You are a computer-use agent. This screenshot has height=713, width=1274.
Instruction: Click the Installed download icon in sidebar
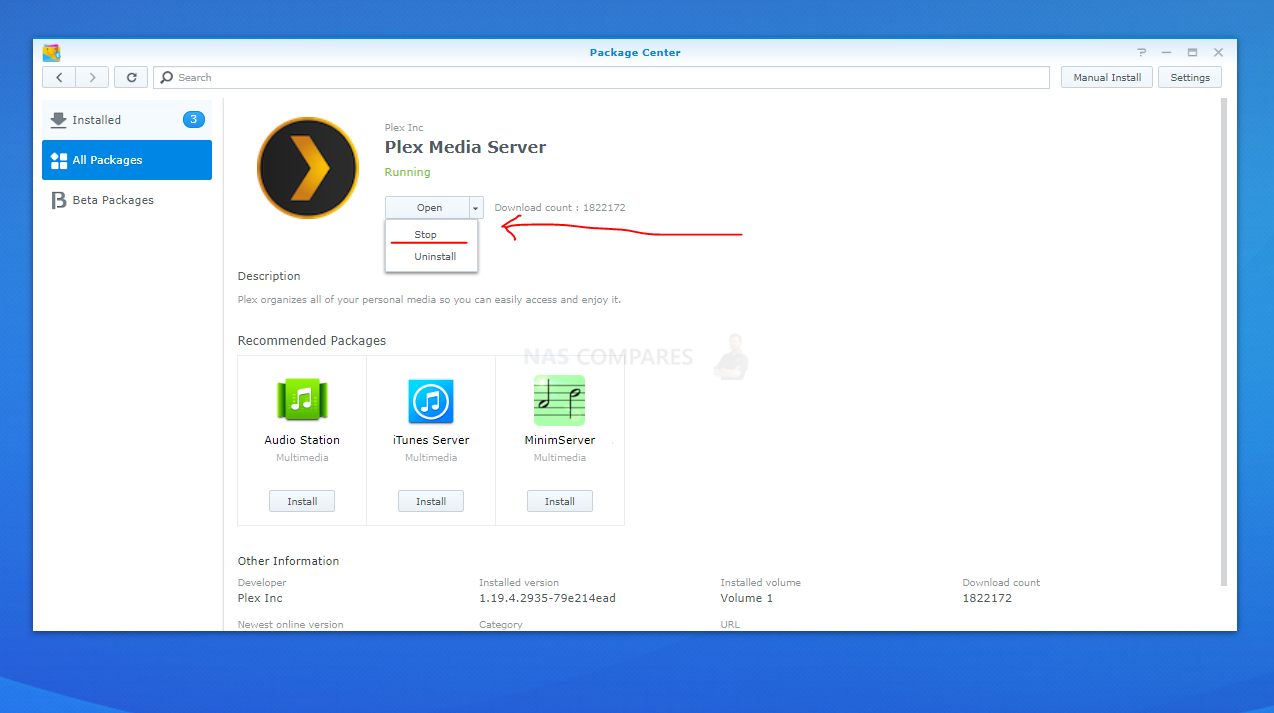59,120
